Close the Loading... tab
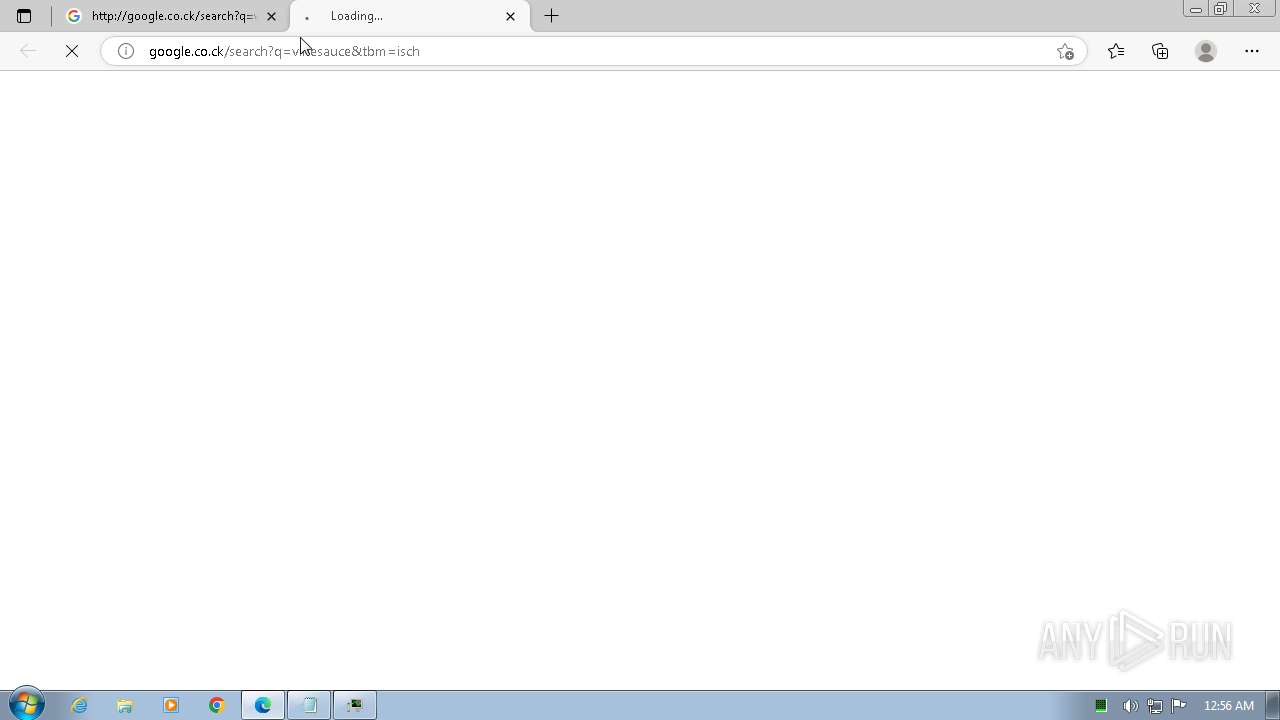 (510, 16)
